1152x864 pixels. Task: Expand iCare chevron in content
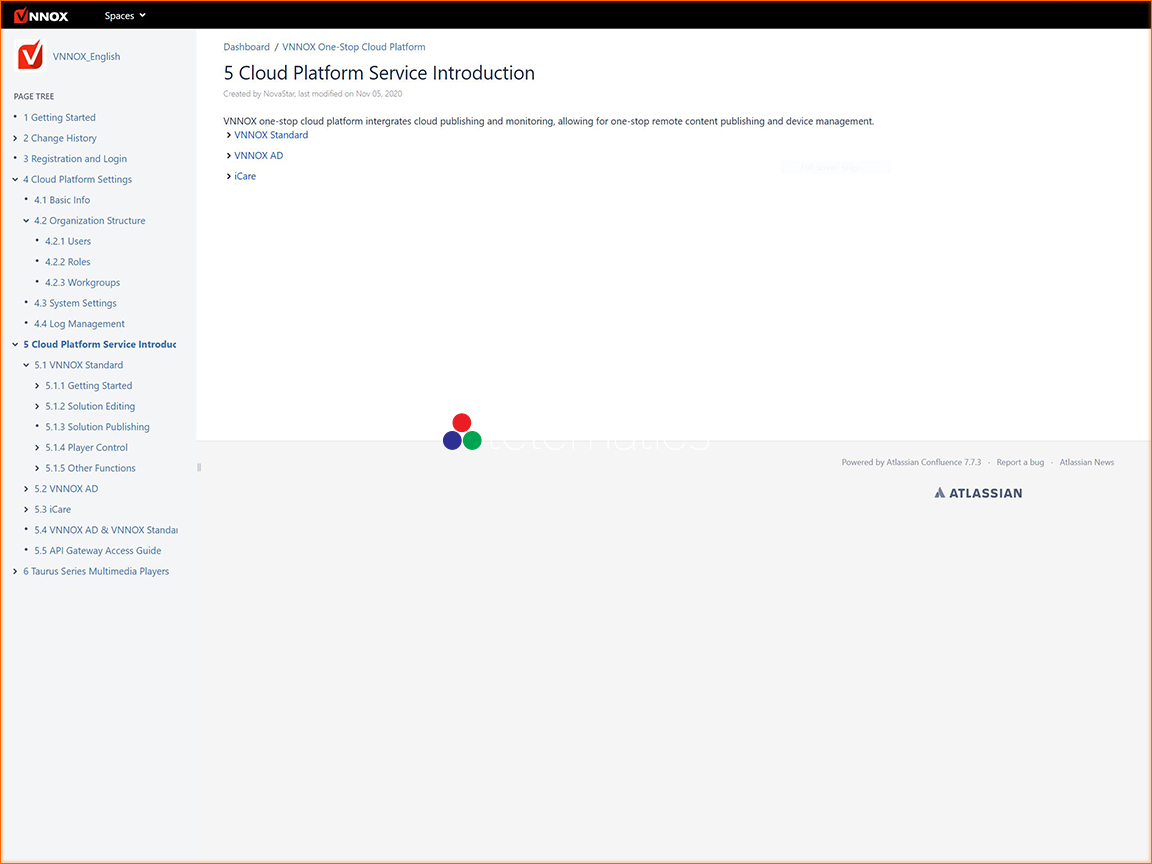click(x=228, y=176)
